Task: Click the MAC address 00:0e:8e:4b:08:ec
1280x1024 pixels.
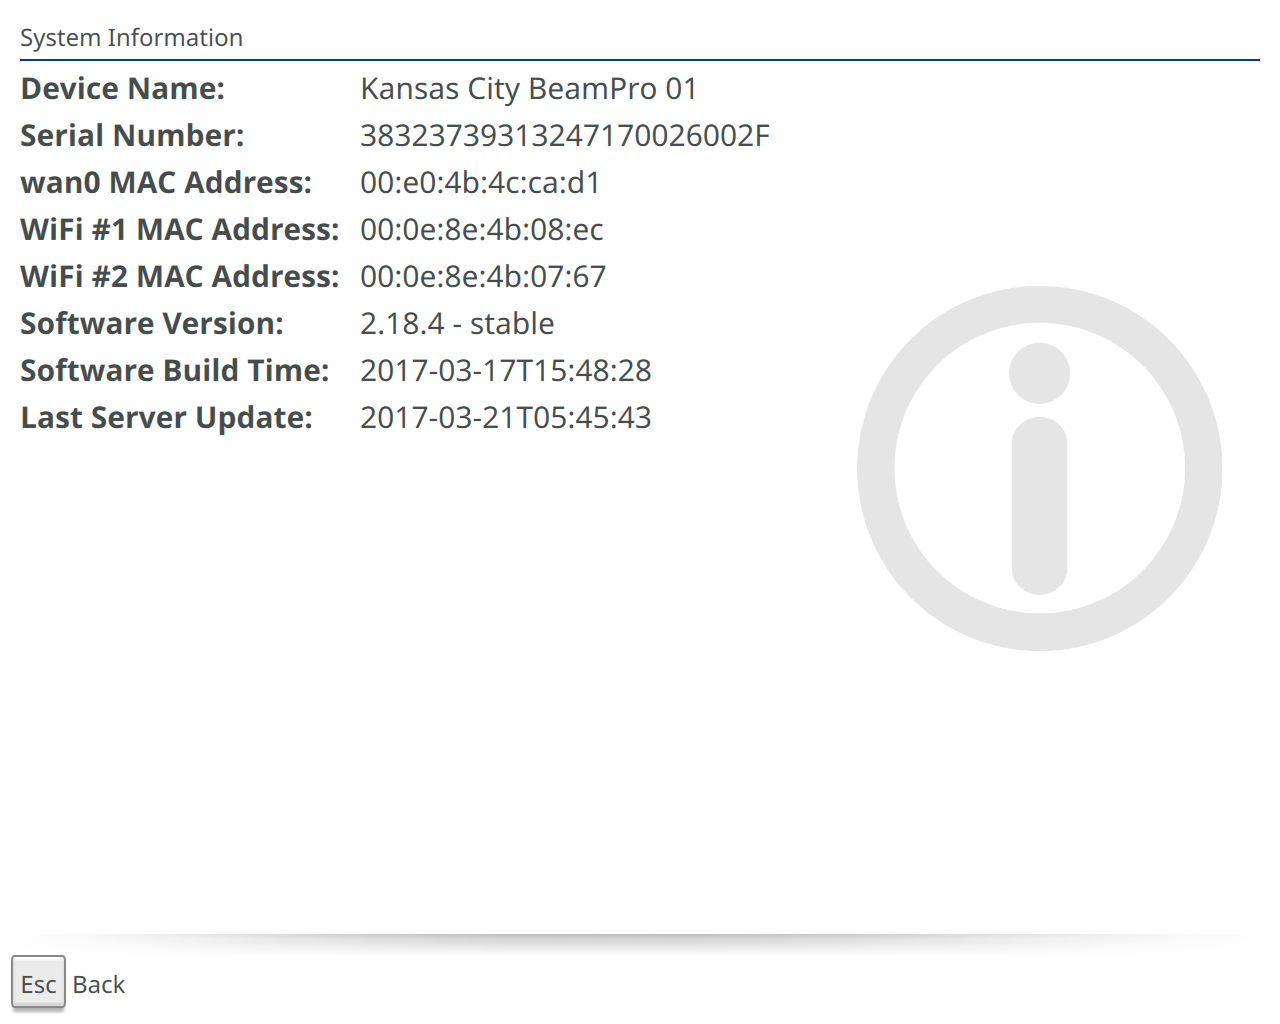Action: tap(481, 230)
